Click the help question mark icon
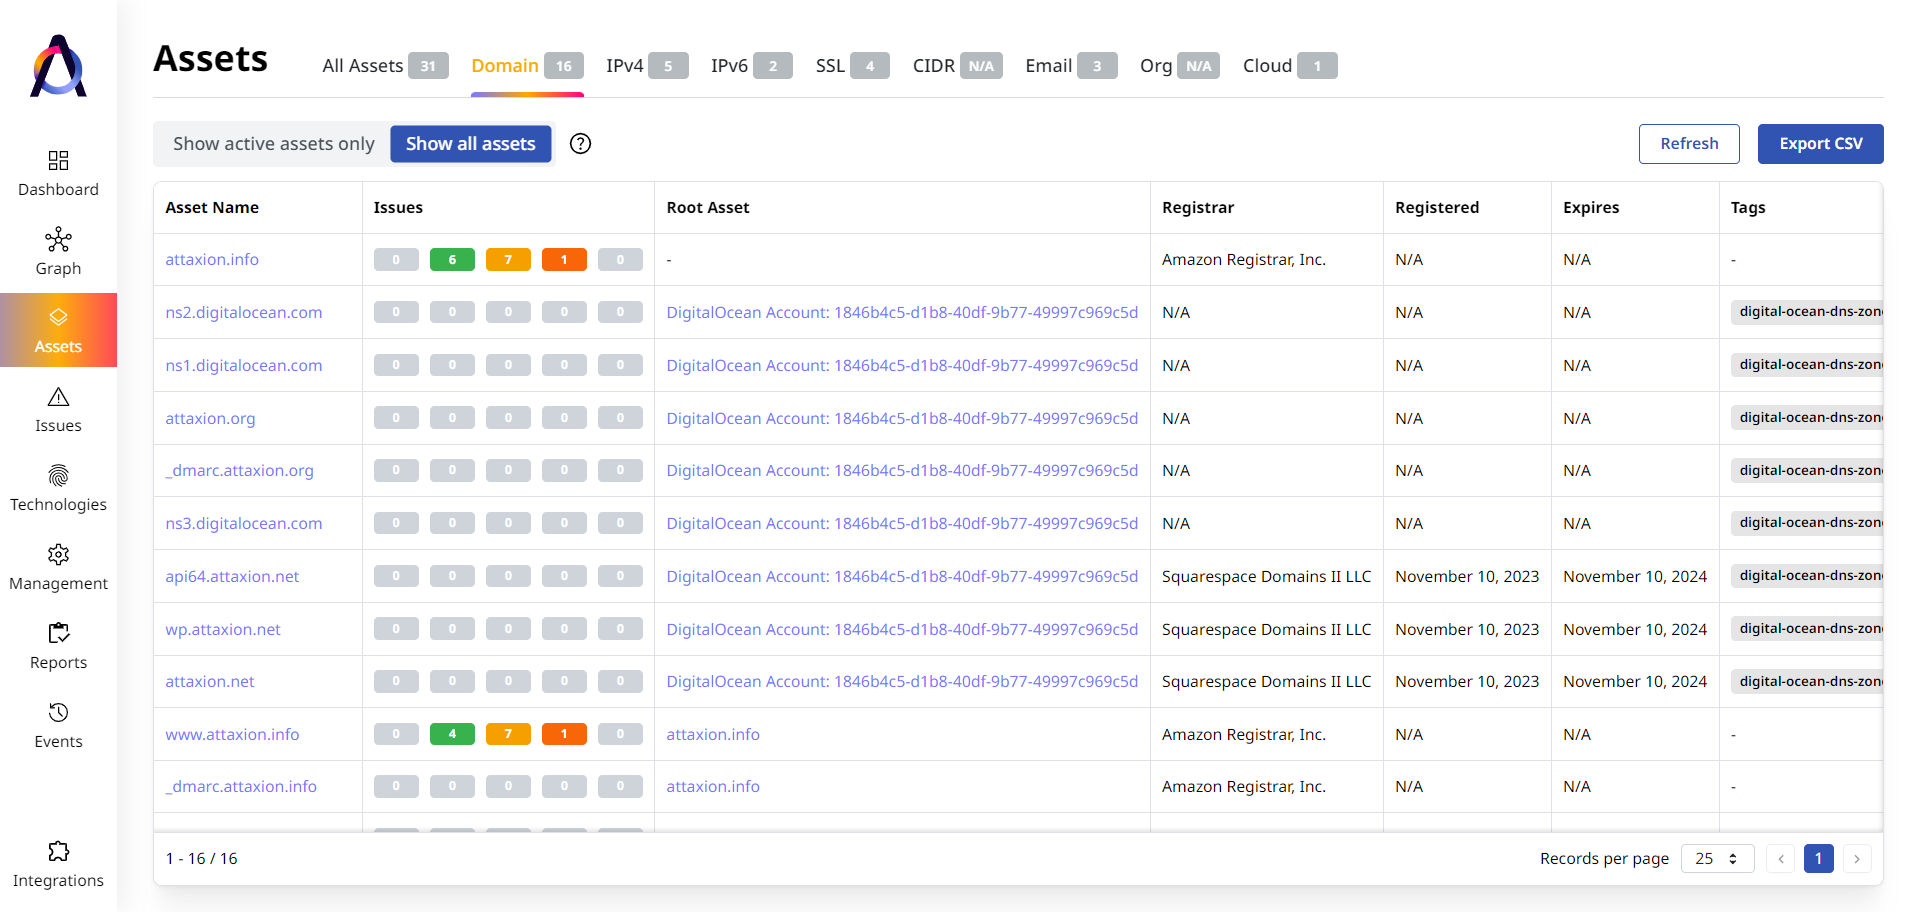The image size is (1920, 912). click(580, 144)
